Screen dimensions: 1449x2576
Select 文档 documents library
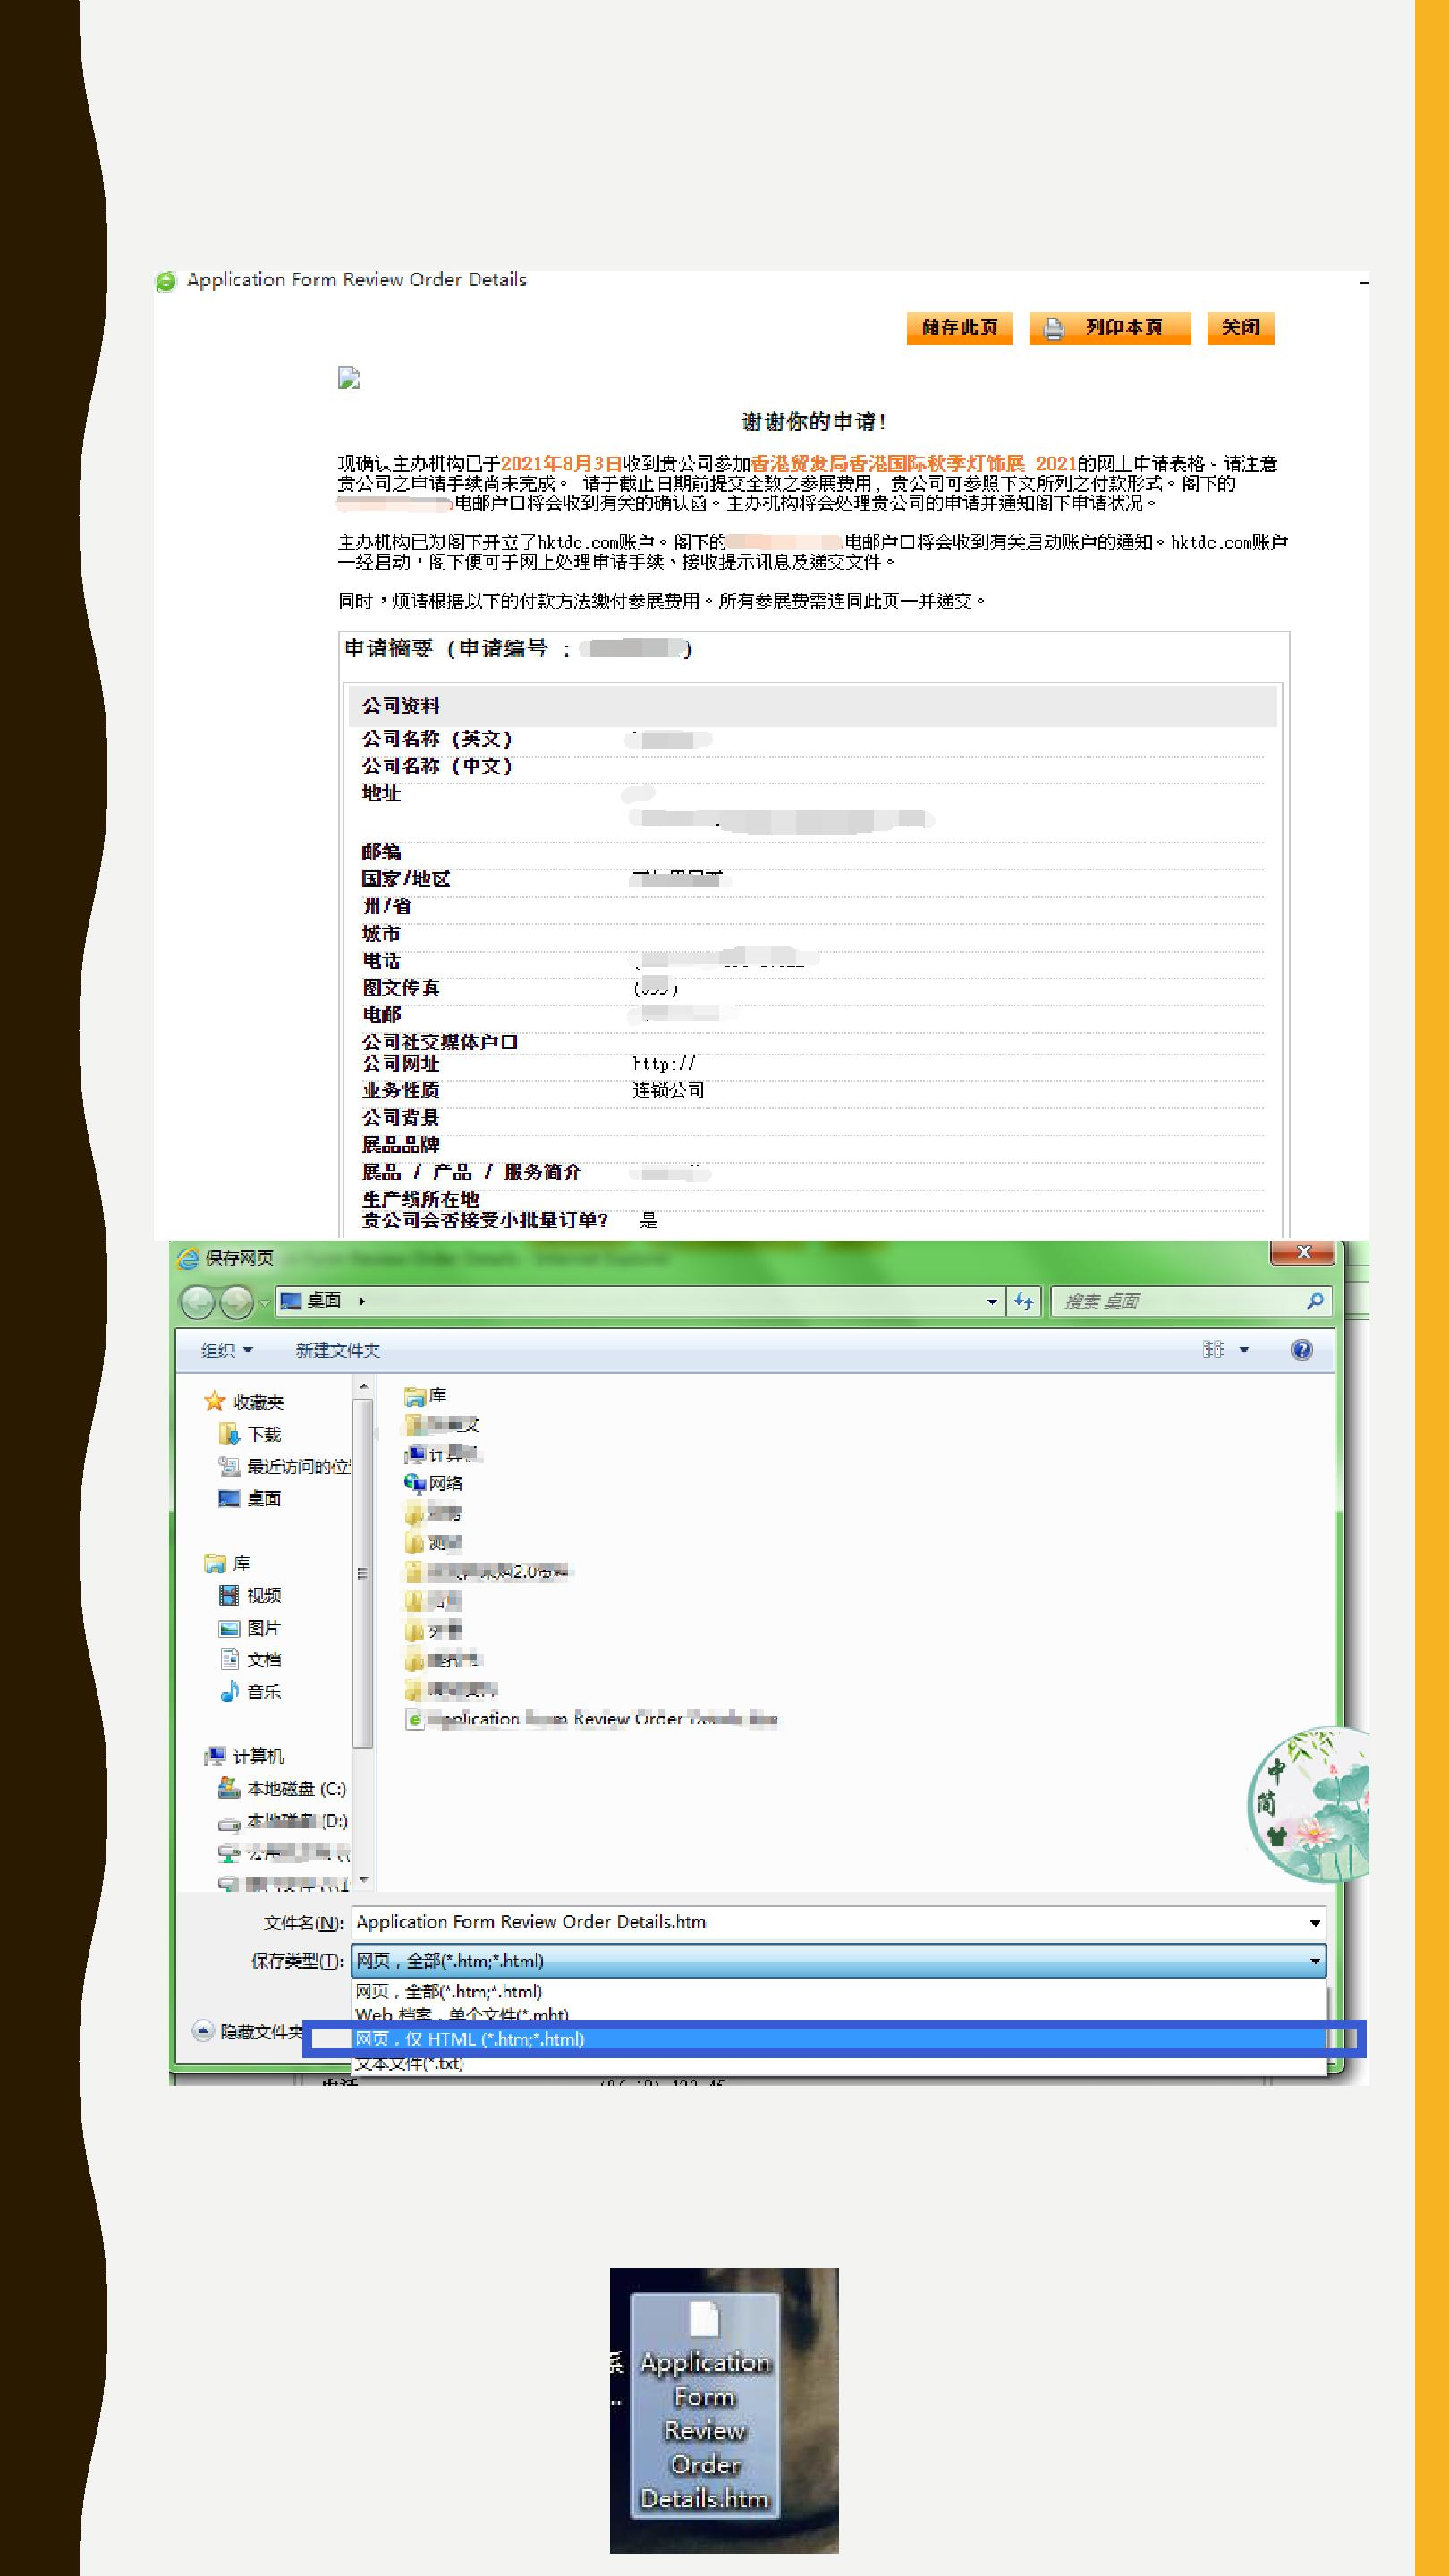250,1660
